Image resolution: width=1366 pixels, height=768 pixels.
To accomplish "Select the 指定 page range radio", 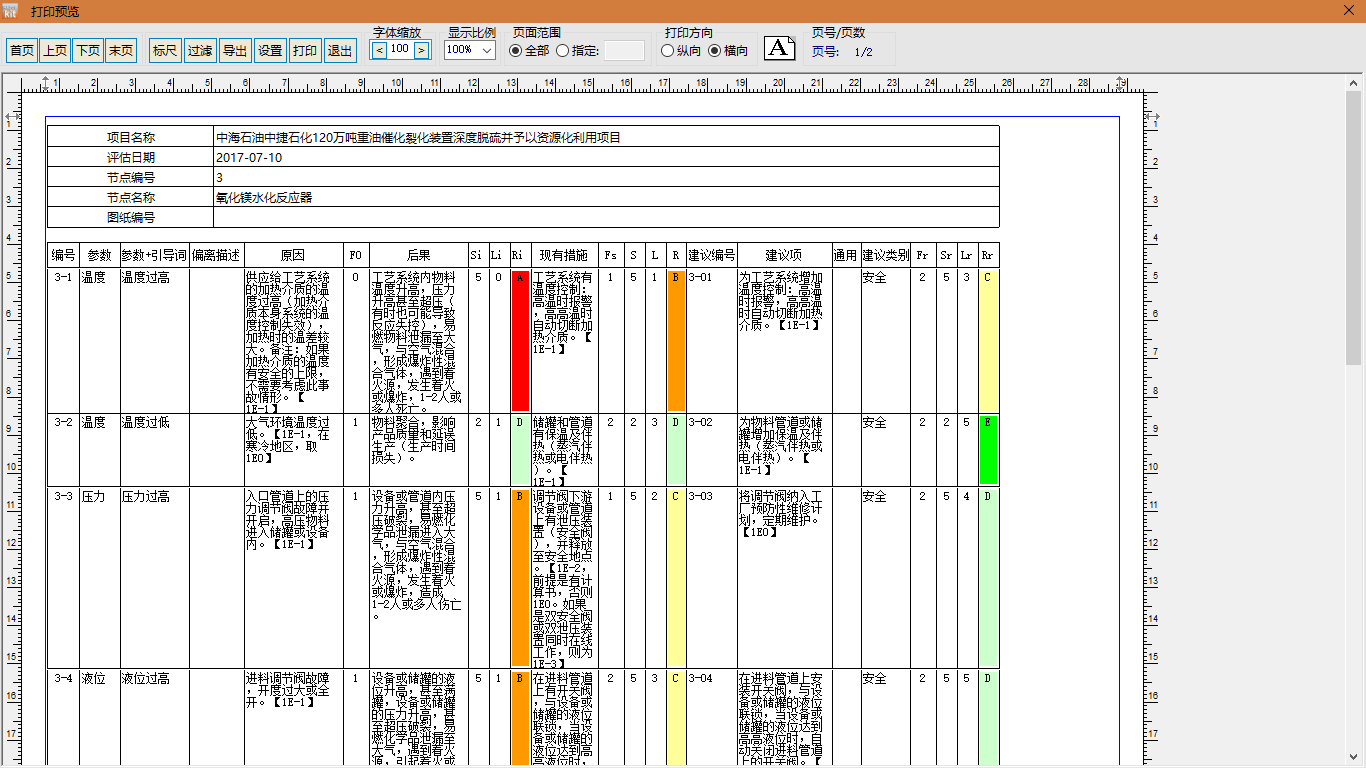I will pyautogui.click(x=578, y=50).
